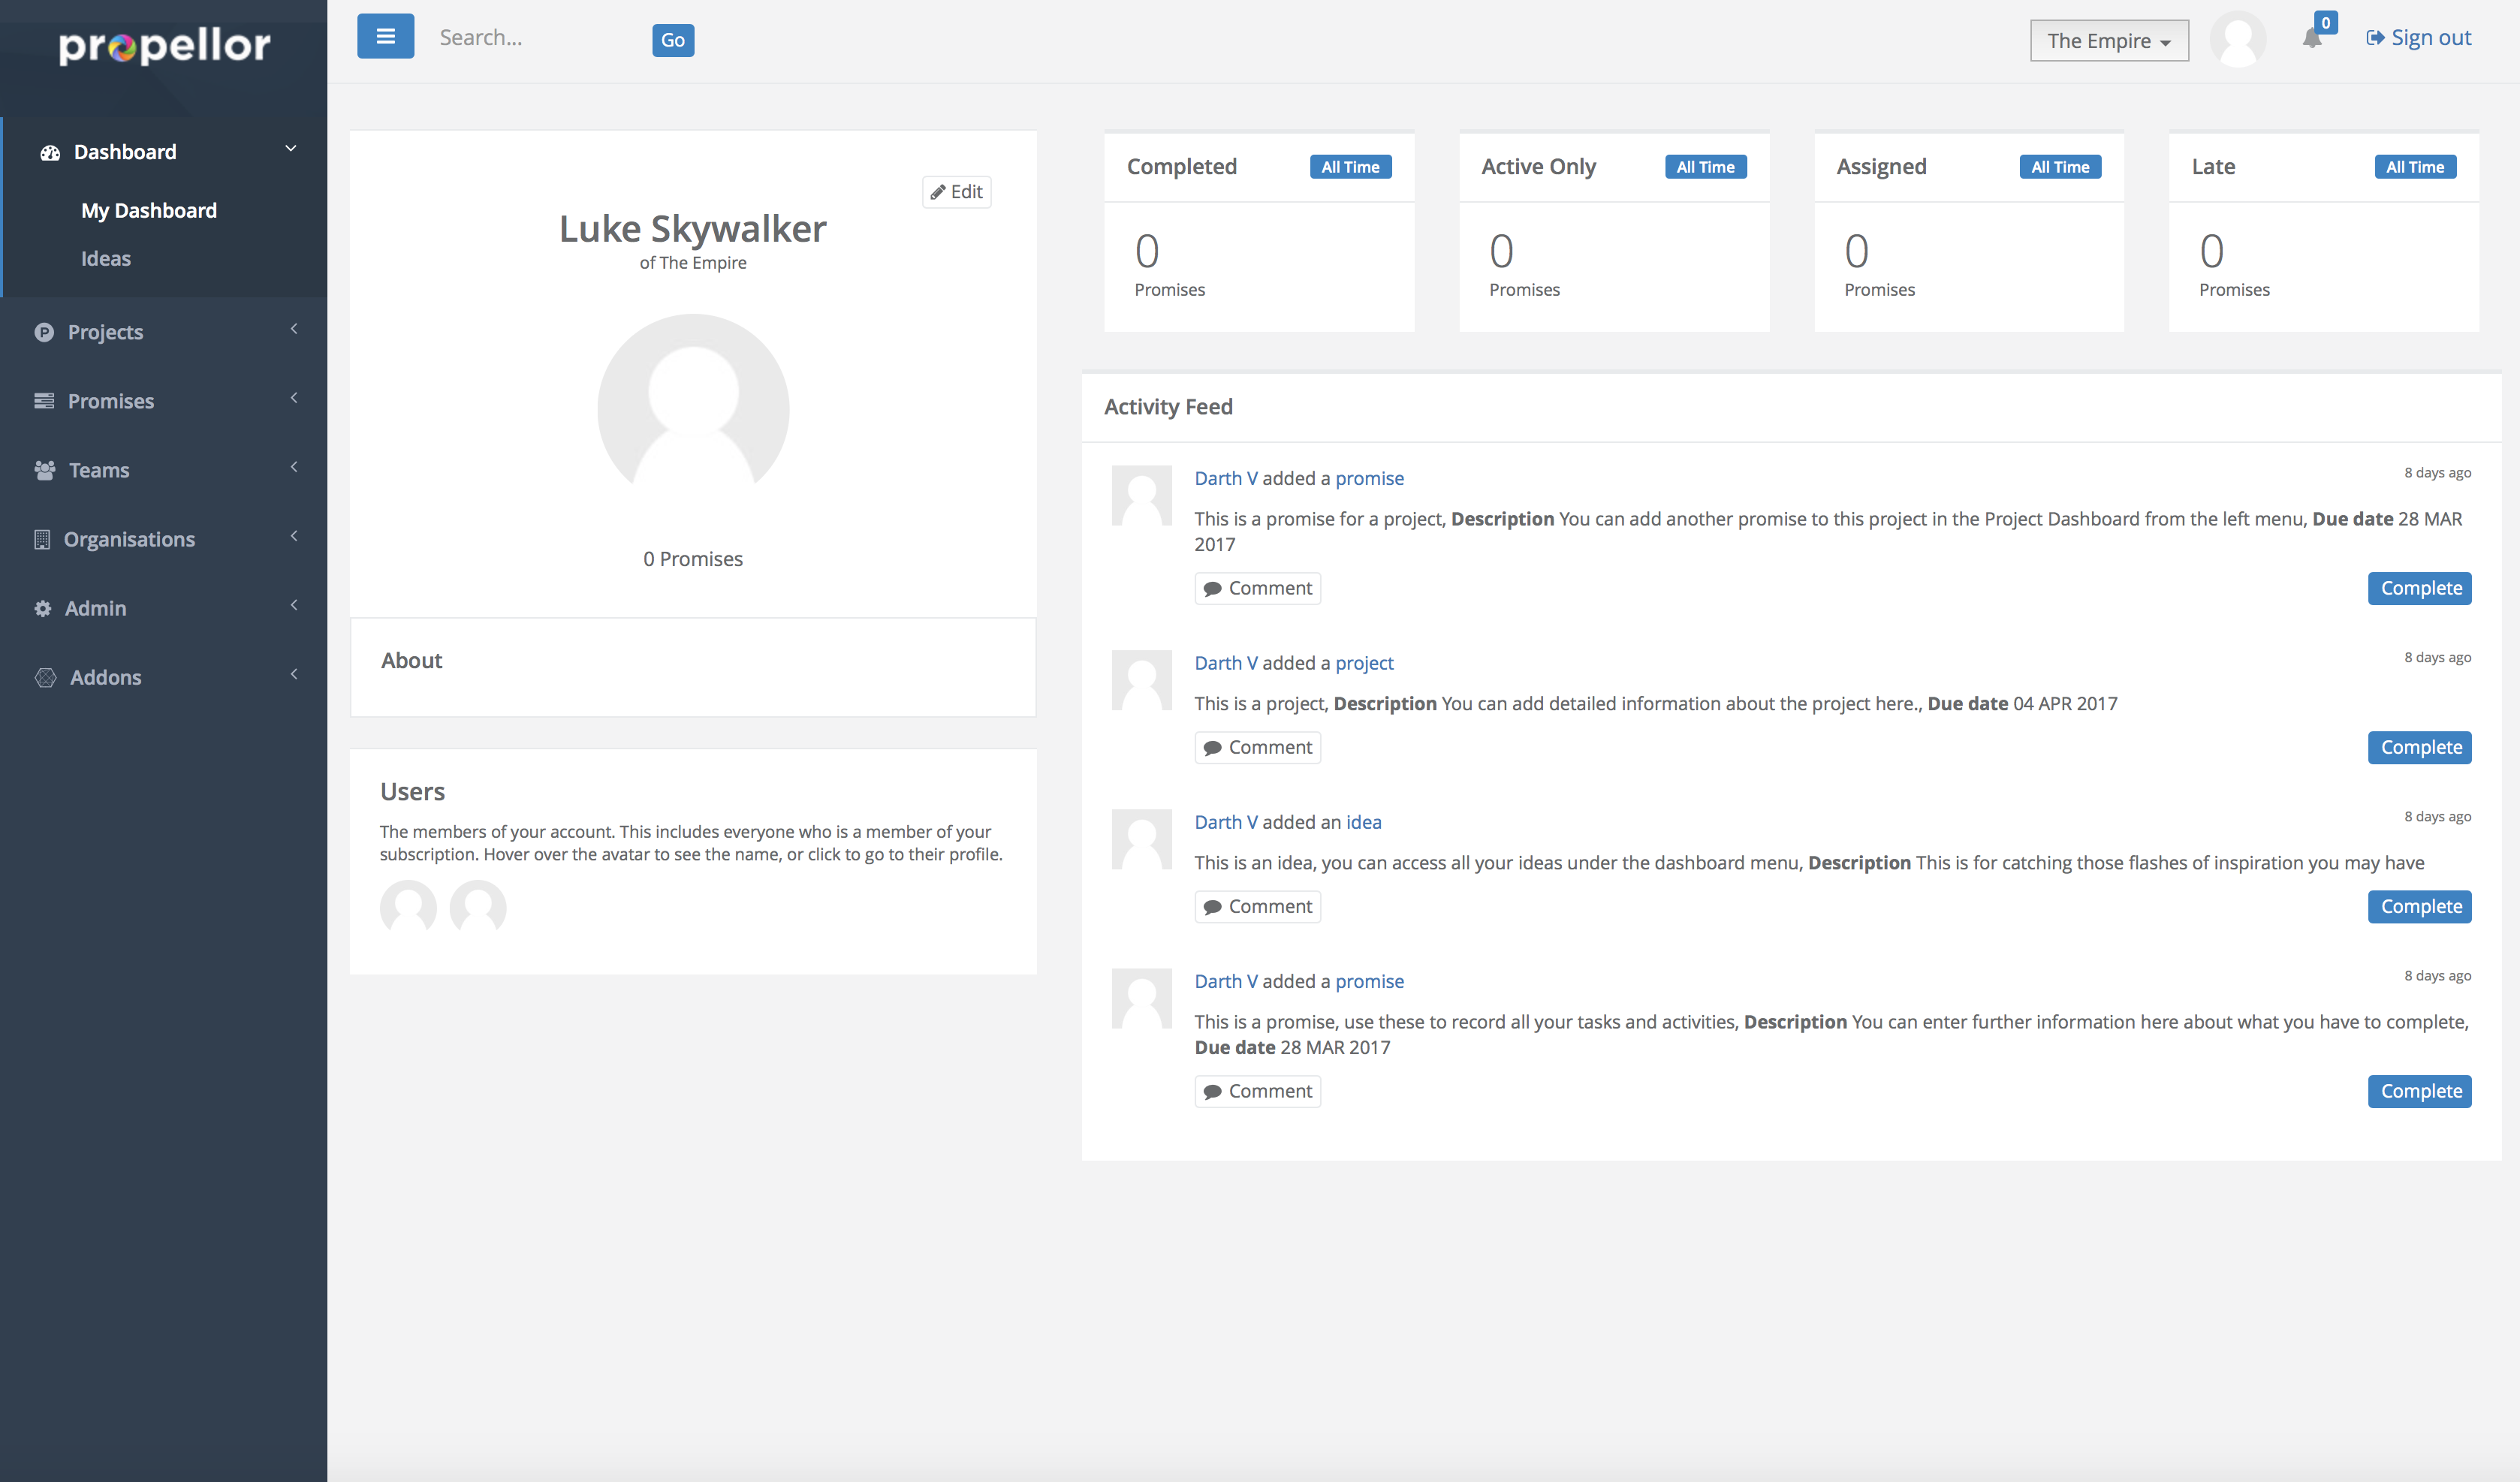
Task: Toggle All Time filter on Assigned card
Action: point(2059,167)
